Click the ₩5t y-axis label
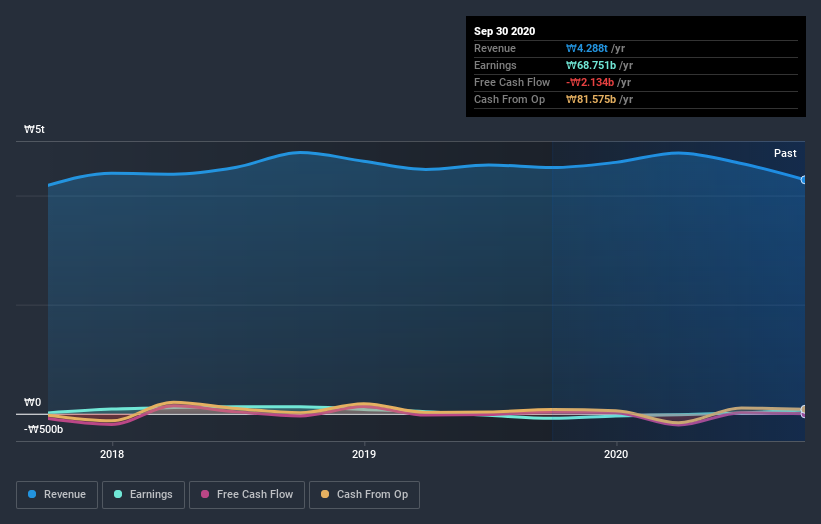 [x=34, y=129]
